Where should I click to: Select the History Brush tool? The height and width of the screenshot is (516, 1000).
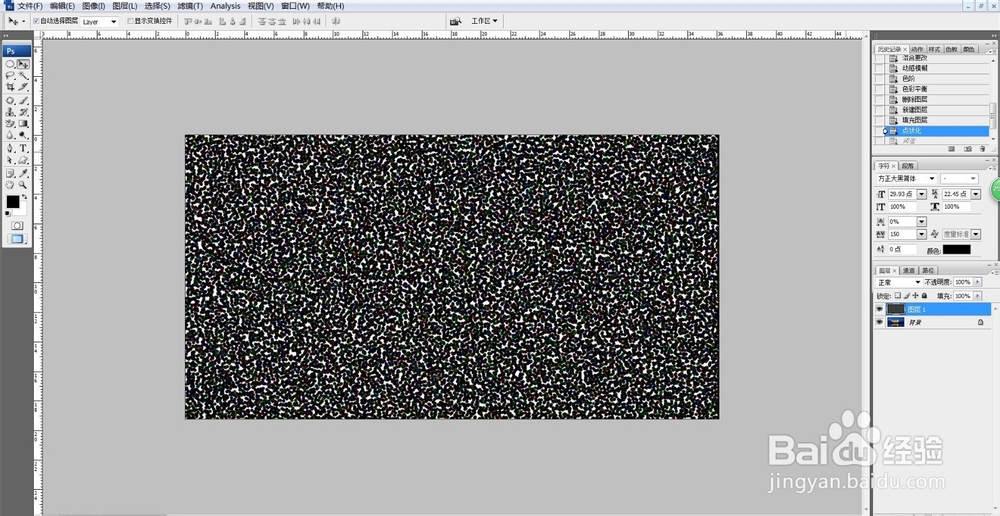point(23,112)
